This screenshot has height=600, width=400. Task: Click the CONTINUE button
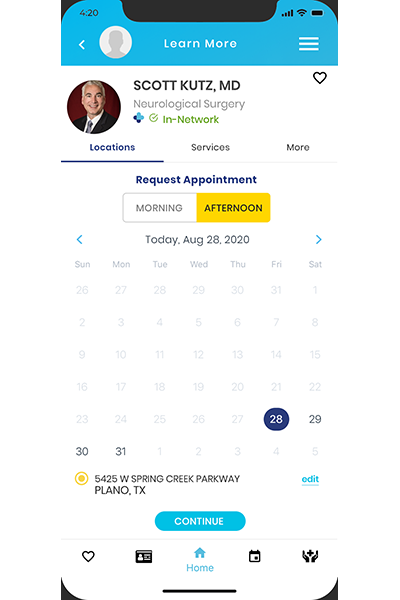(200, 521)
